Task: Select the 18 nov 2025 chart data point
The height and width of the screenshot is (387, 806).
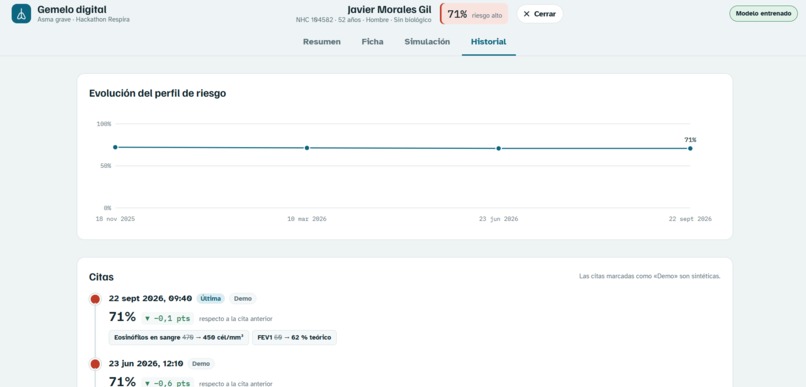Action: (x=115, y=147)
